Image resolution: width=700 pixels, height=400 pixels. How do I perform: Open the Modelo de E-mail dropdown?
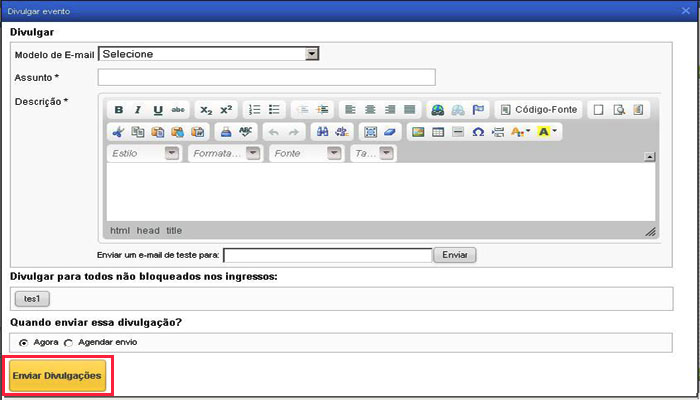(311, 54)
